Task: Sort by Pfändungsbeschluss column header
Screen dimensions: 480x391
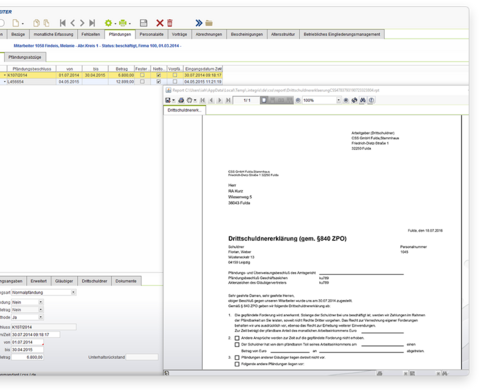Action: [32, 69]
